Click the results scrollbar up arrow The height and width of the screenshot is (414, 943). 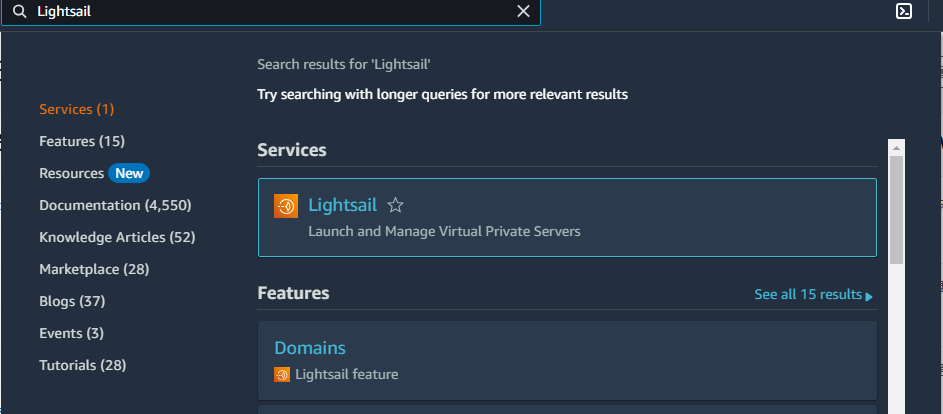click(x=897, y=148)
